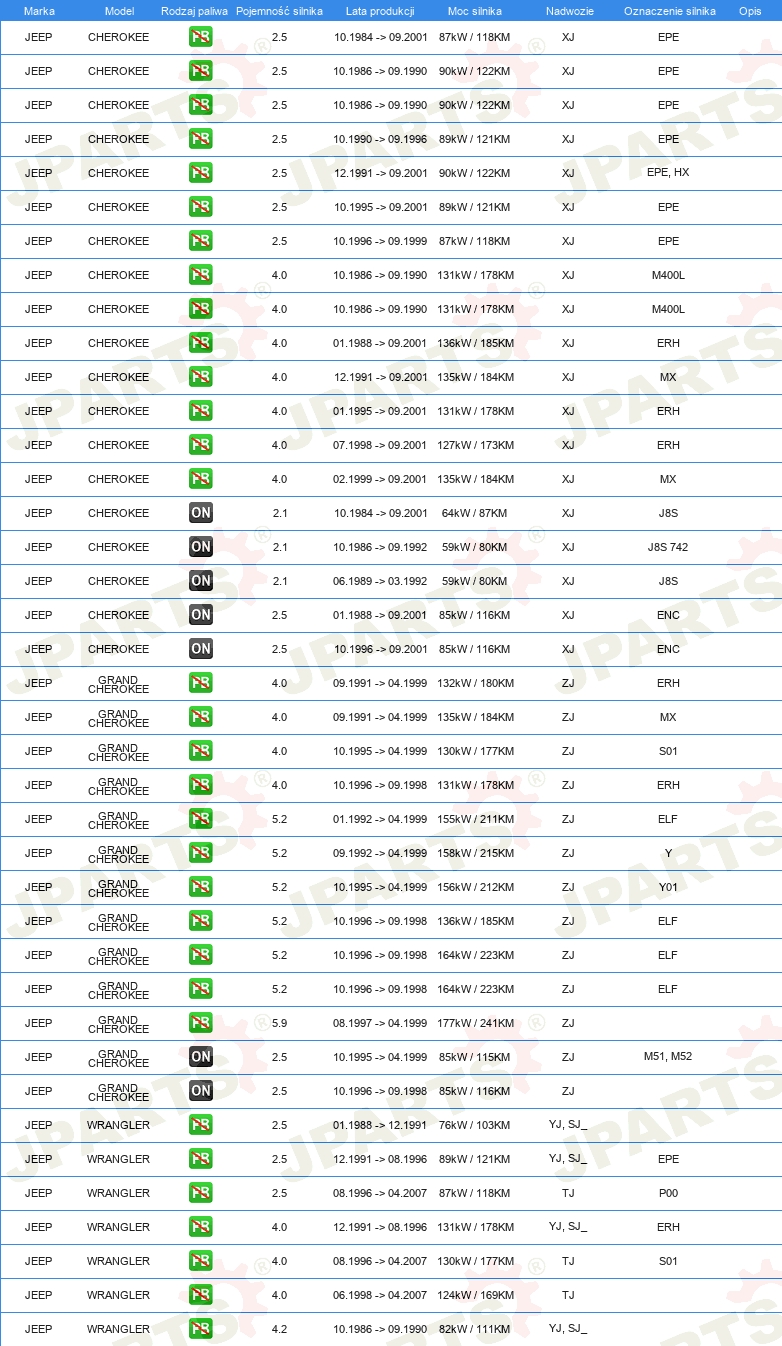Click petrol icon in Grand Cherokee 155kW / 211KM row

pos(201,819)
